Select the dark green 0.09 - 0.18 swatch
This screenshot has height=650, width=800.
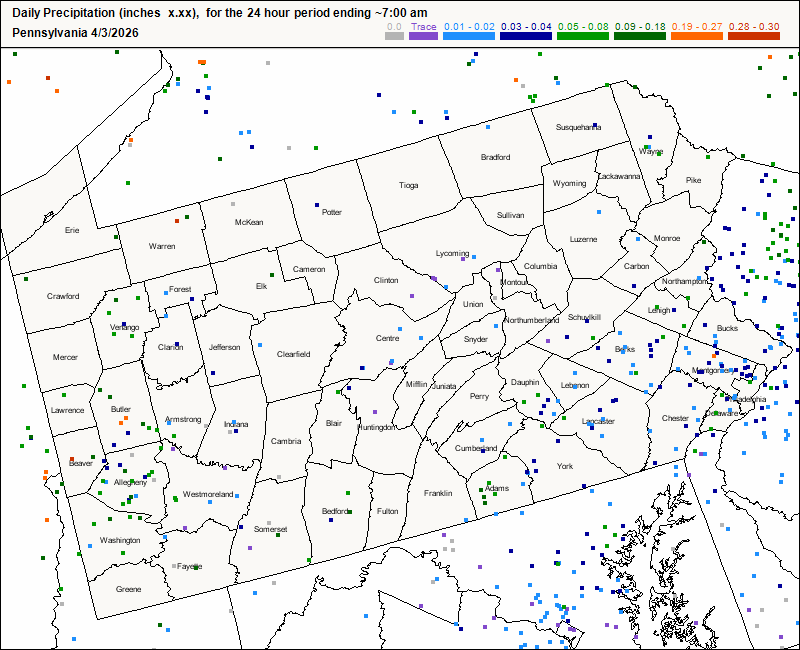[640, 36]
